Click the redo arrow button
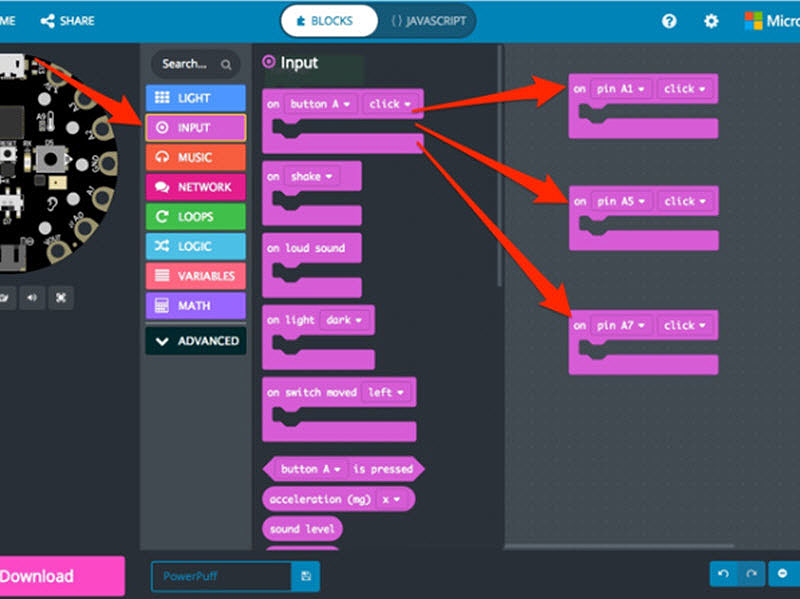This screenshot has width=800, height=599. click(x=751, y=575)
